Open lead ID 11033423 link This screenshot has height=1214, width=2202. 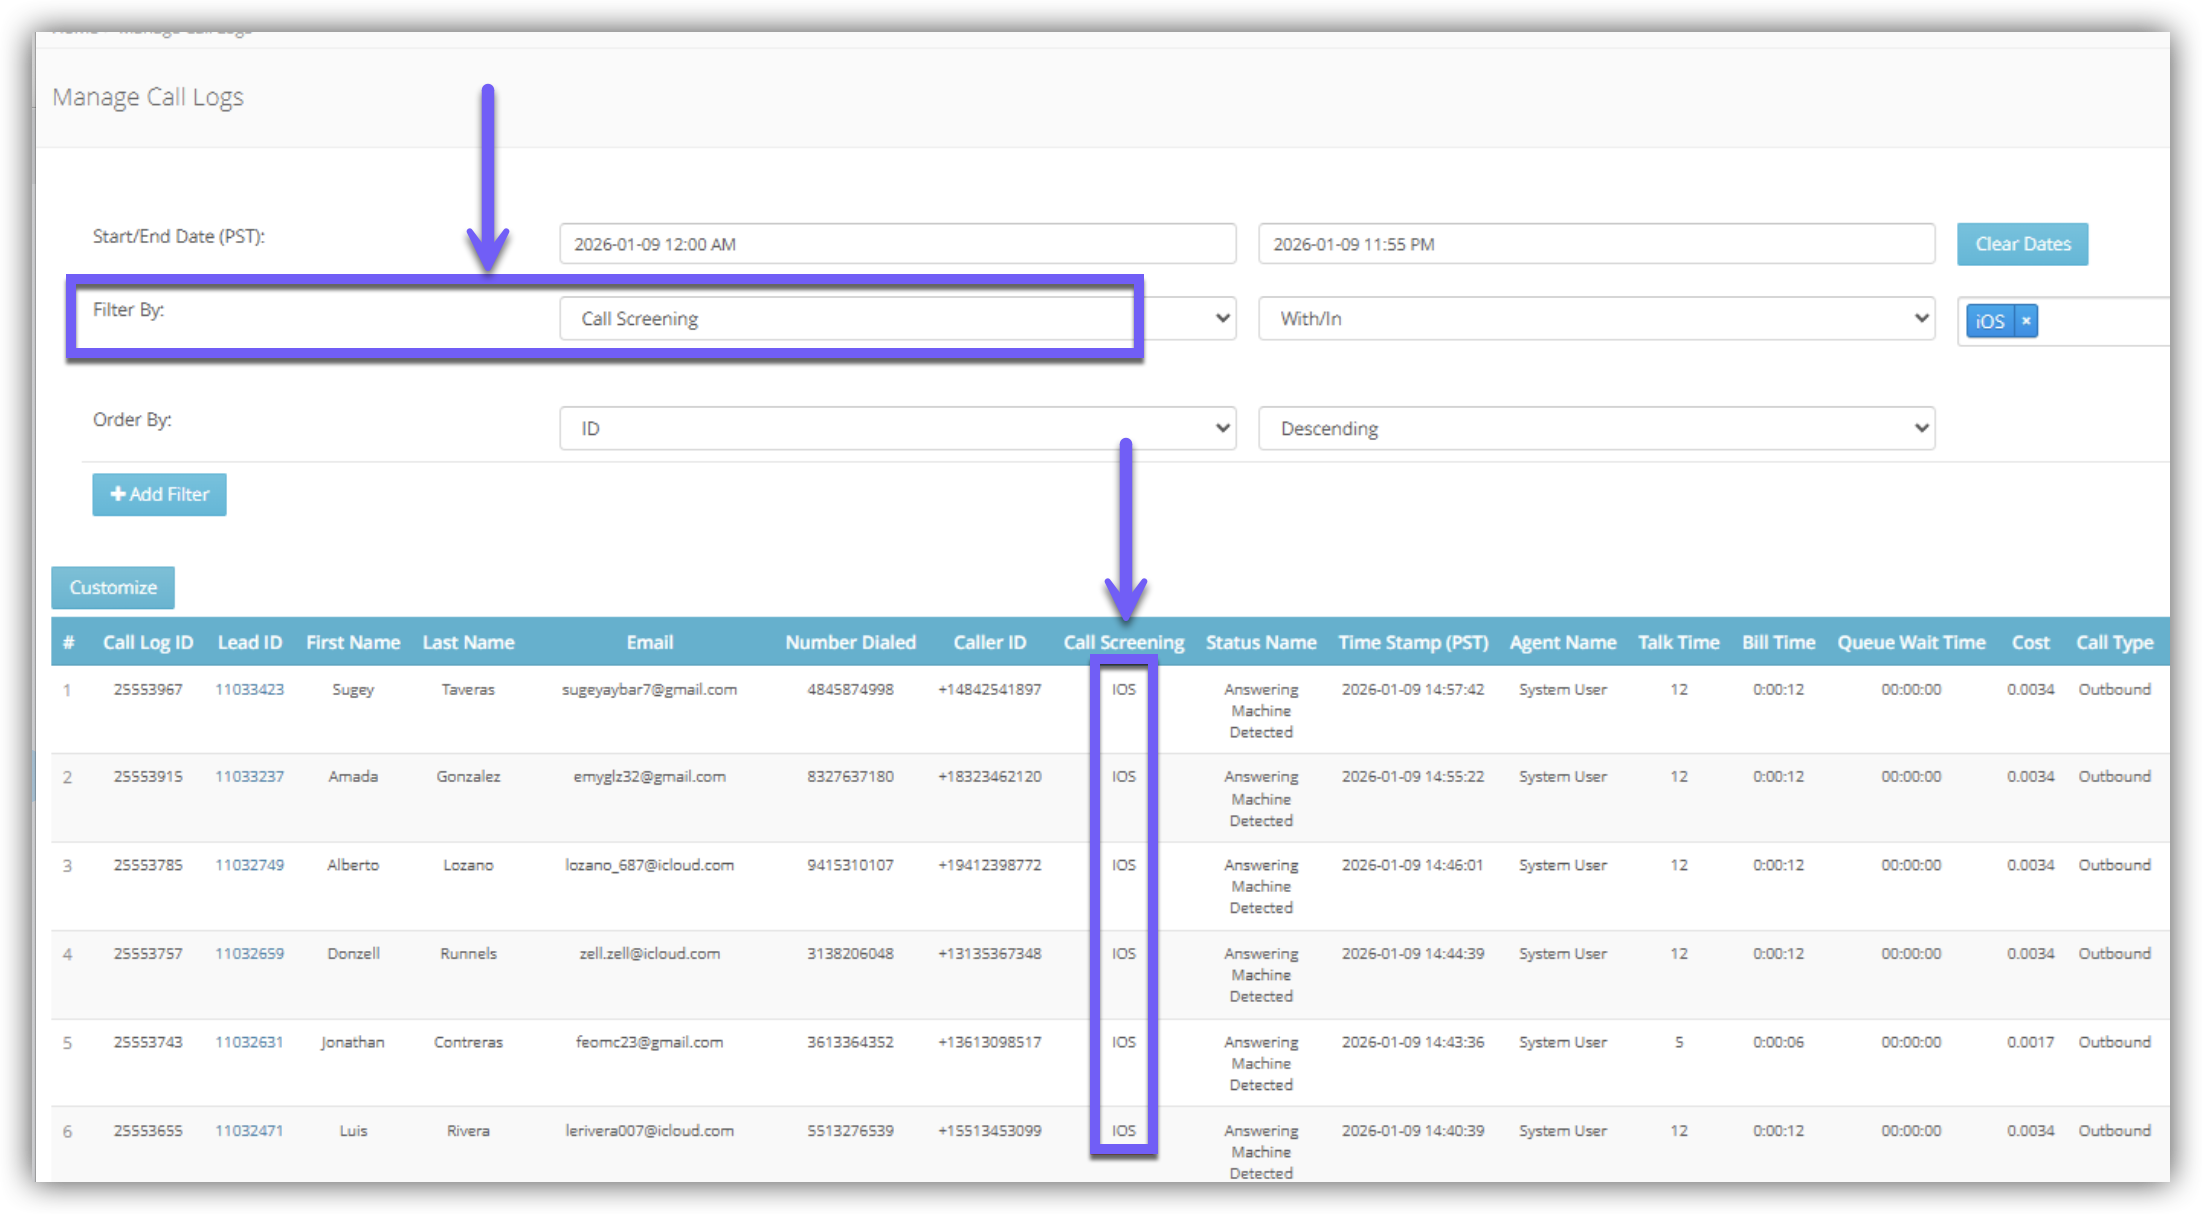point(249,689)
